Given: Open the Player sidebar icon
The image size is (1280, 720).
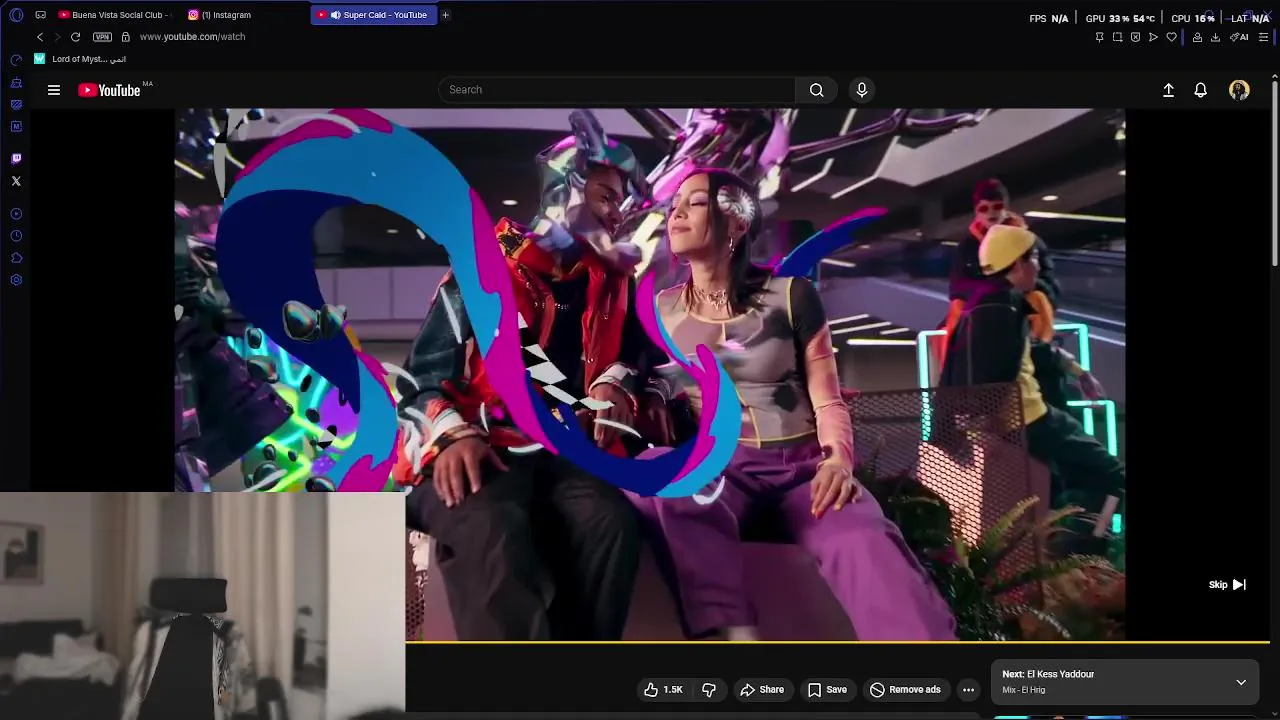Looking at the screenshot, I should pos(16,214).
